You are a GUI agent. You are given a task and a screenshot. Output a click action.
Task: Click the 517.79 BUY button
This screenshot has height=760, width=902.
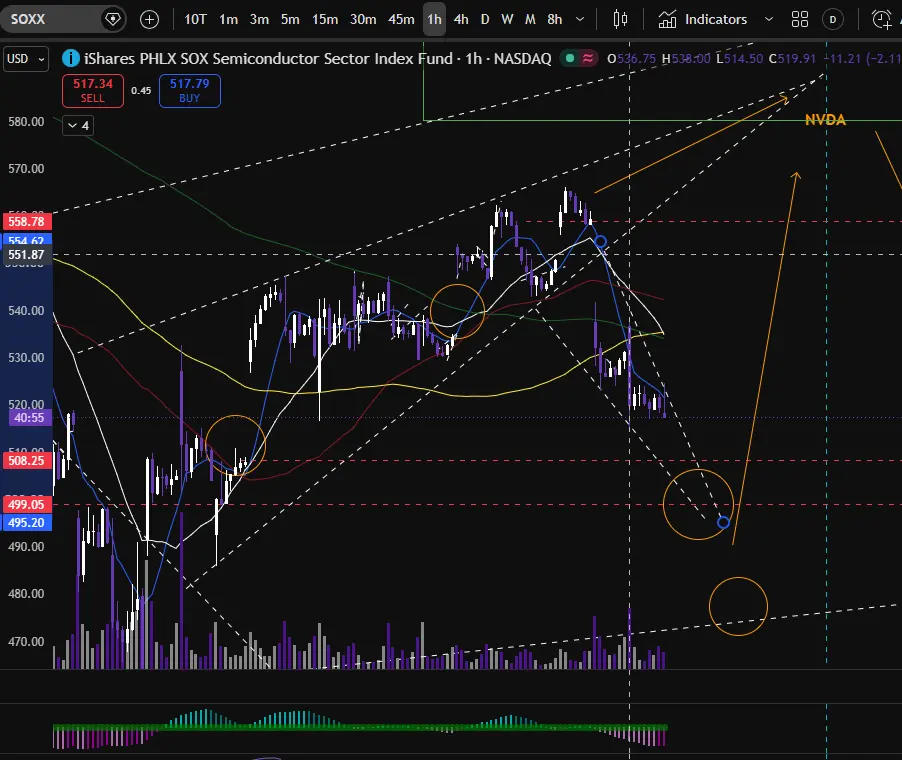(189, 91)
